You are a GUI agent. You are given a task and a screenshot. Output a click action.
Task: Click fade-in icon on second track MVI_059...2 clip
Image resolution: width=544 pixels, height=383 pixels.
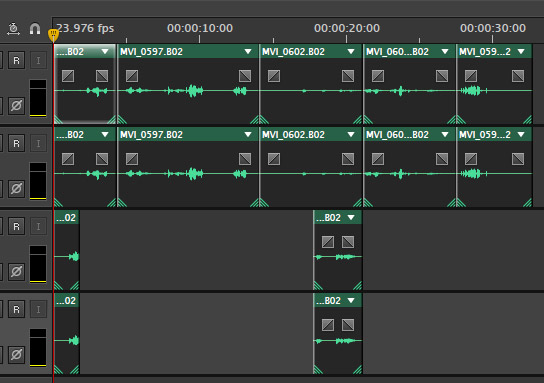[471, 159]
